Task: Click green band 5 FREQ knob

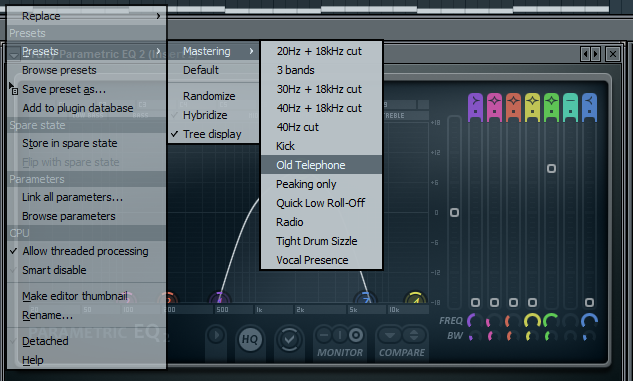Action: coord(551,321)
